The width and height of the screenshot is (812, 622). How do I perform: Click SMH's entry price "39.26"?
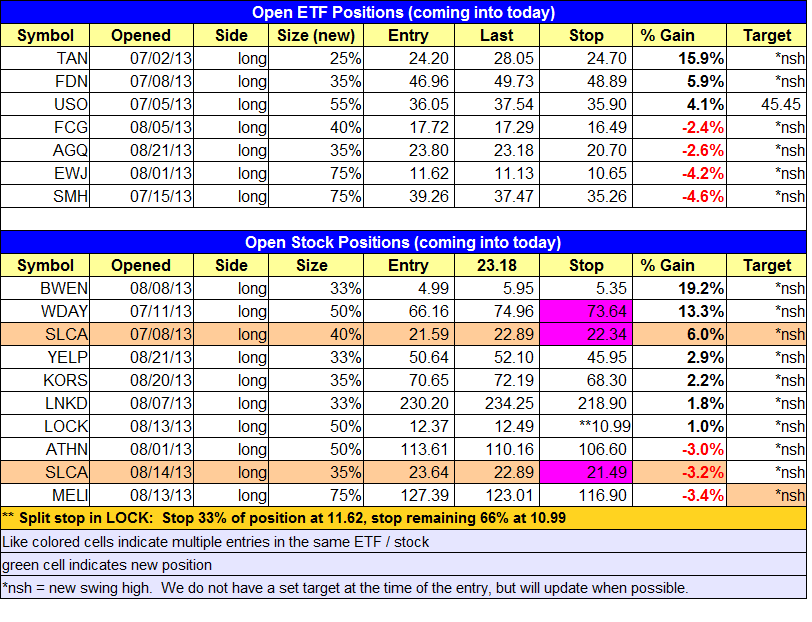click(x=409, y=196)
